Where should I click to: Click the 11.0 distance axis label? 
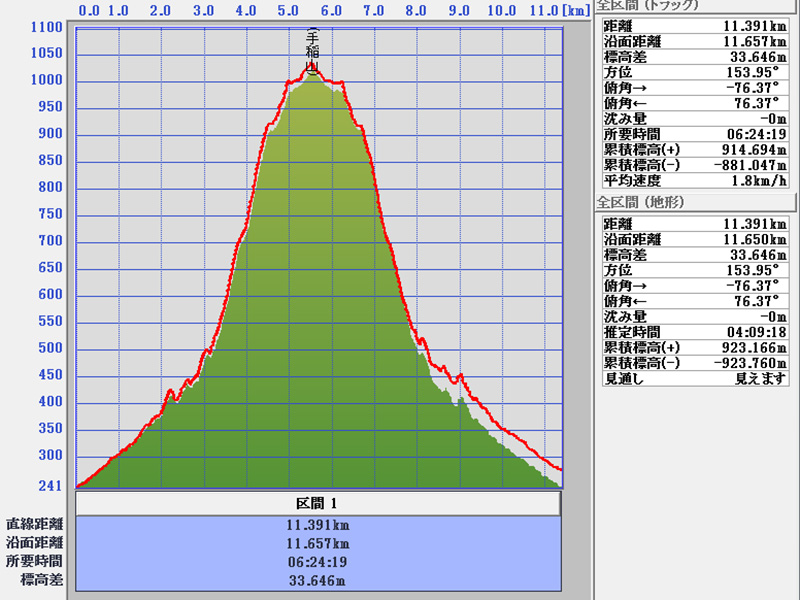click(x=542, y=11)
